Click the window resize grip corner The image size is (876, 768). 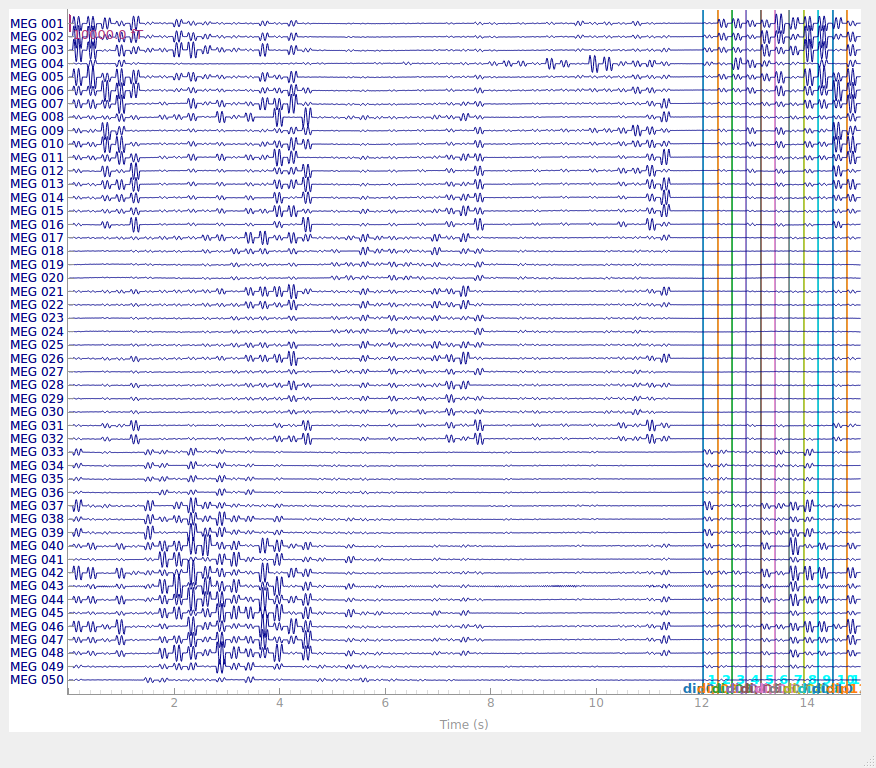click(x=870, y=762)
